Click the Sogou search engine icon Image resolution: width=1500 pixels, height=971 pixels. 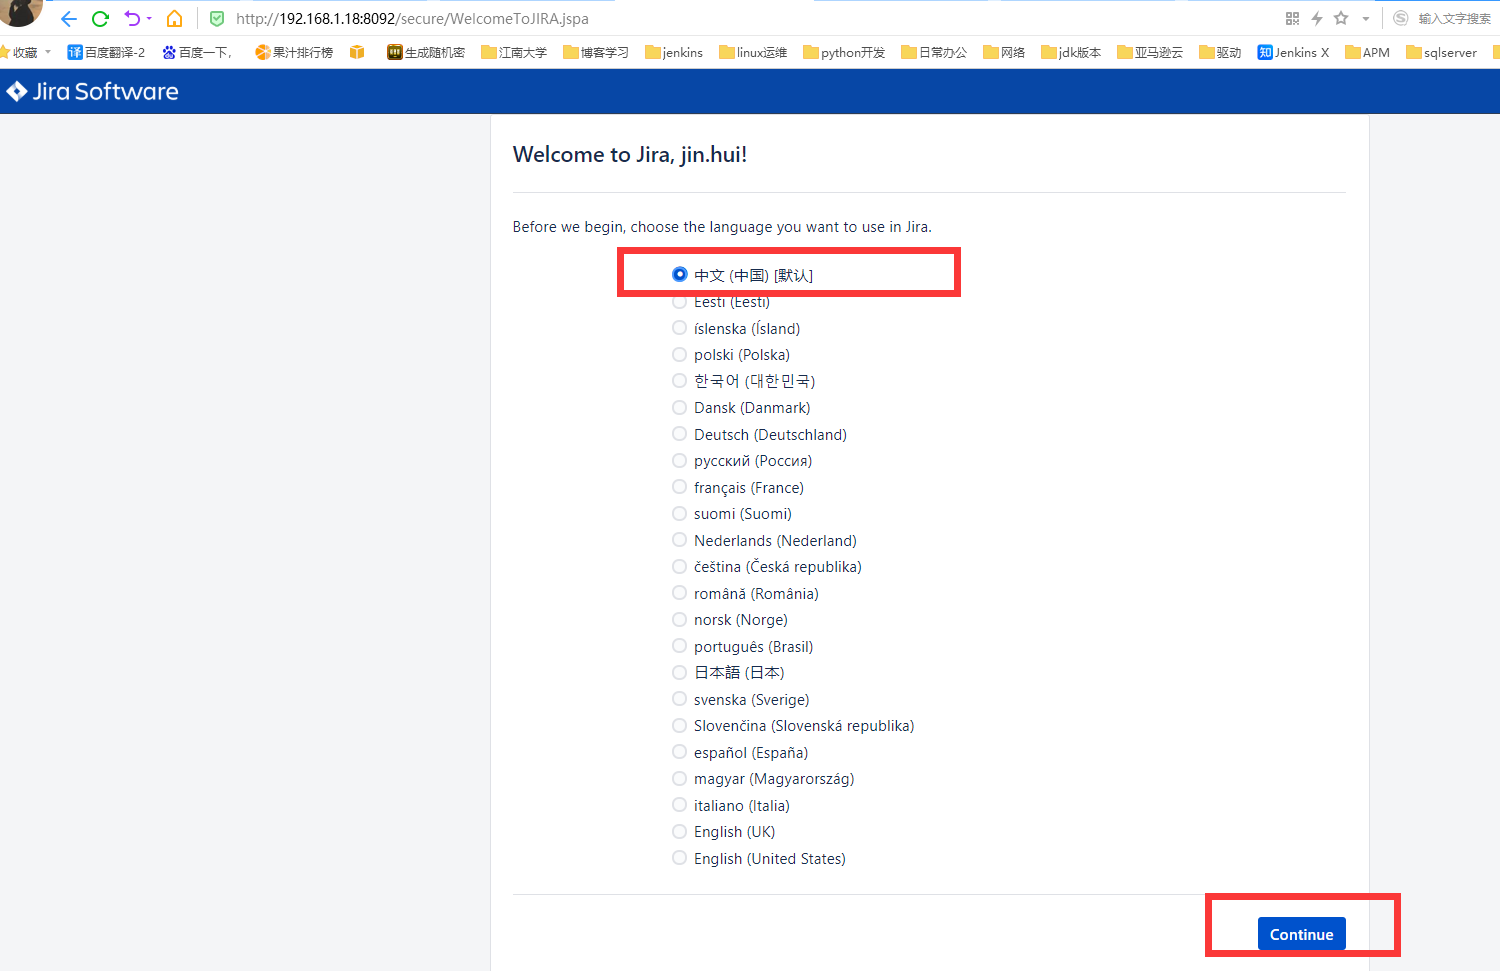coord(1401,19)
